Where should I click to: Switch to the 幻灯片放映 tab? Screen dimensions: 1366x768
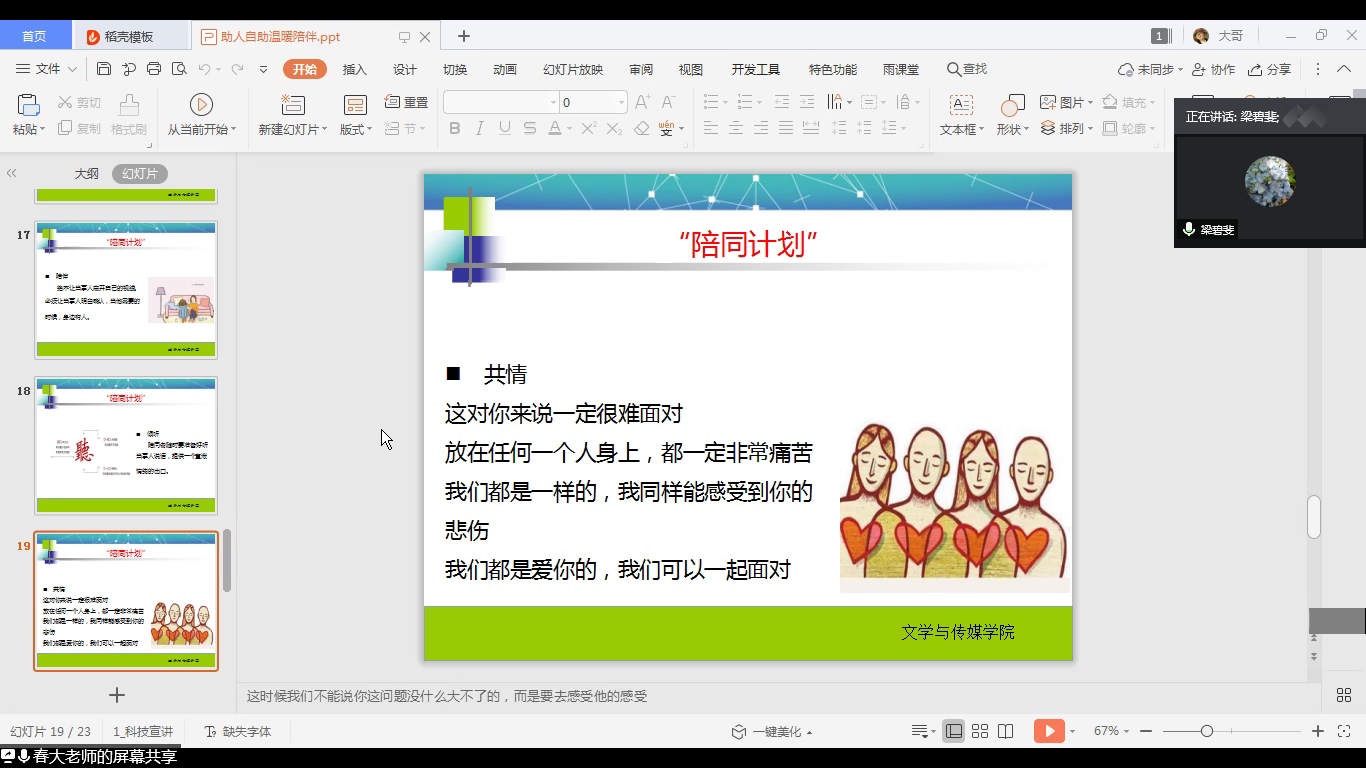point(573,69)
